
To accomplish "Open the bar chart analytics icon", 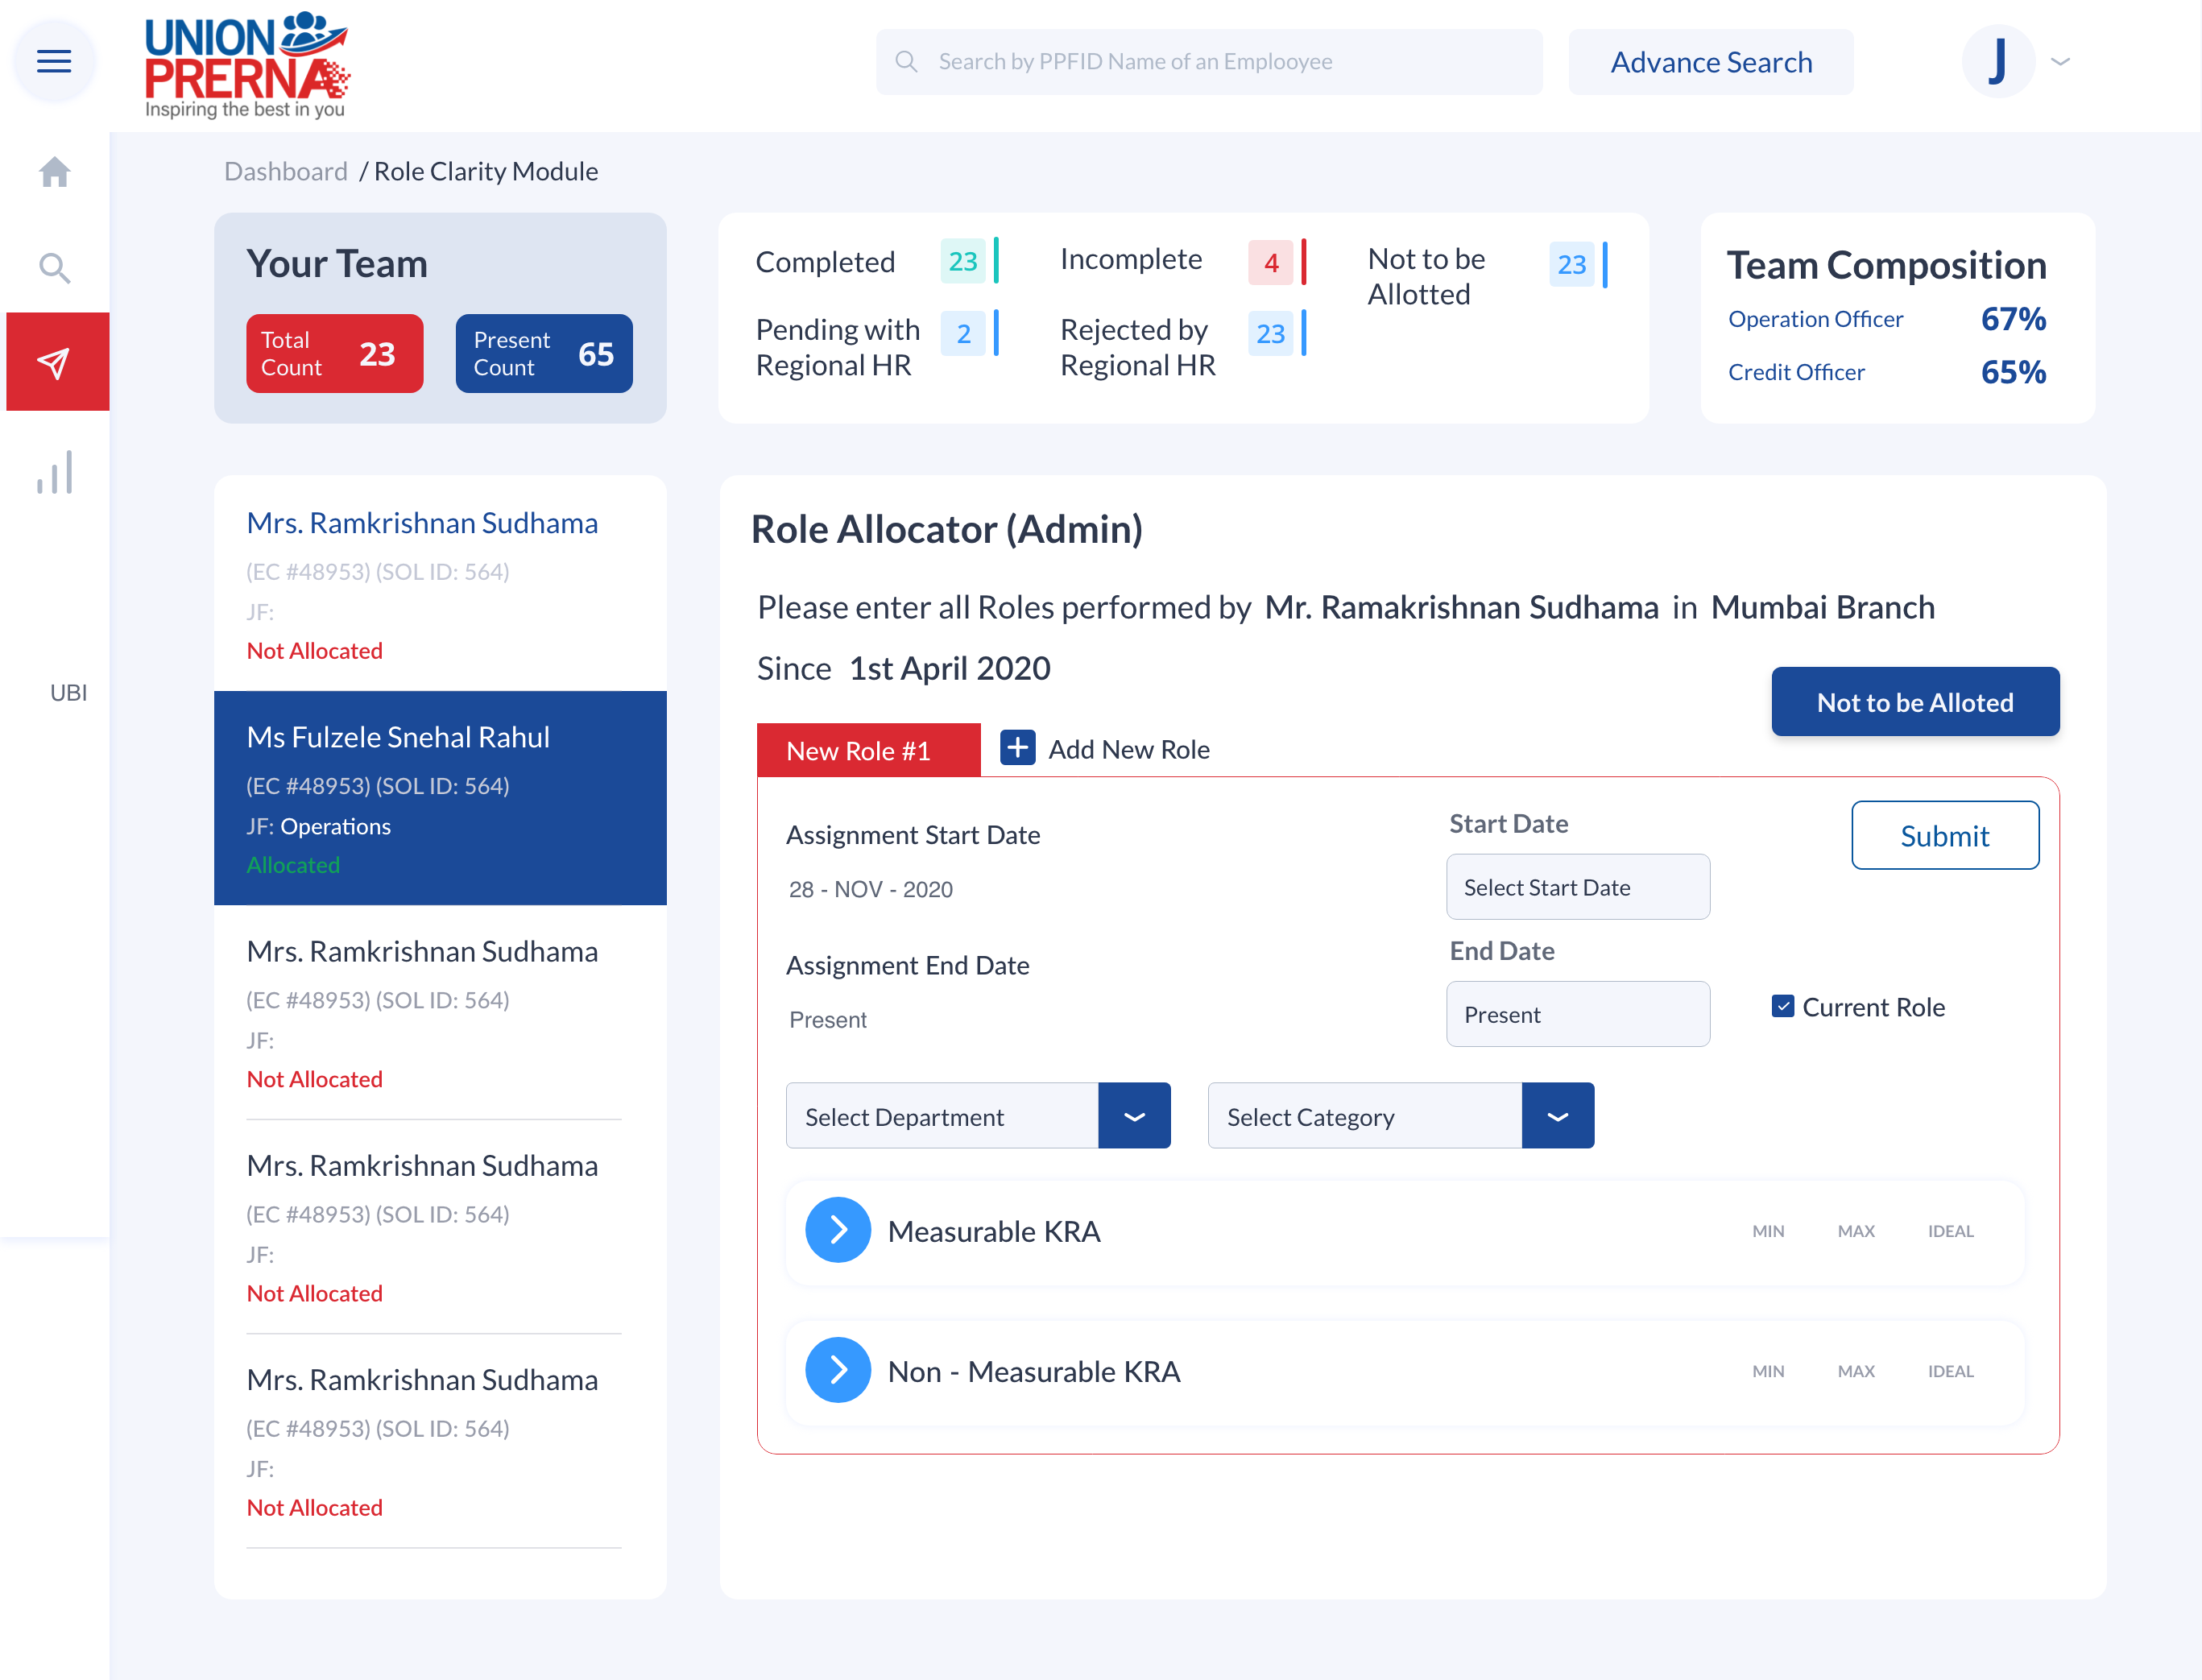I will (x=54, y=473).
